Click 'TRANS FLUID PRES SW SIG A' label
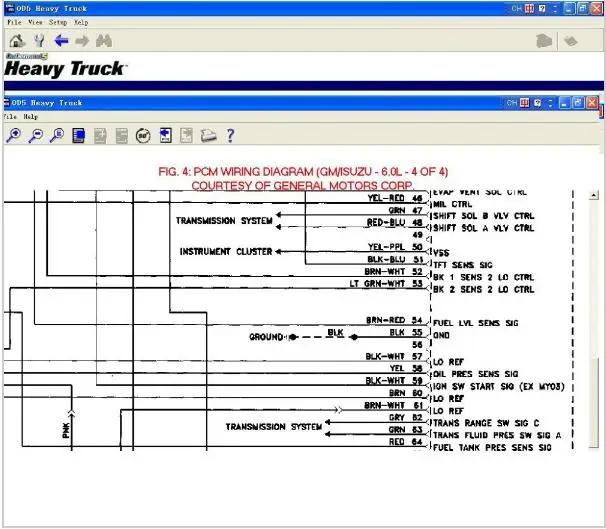The height and width of the screenshot is (529, 606). click(x=497, y=435)
